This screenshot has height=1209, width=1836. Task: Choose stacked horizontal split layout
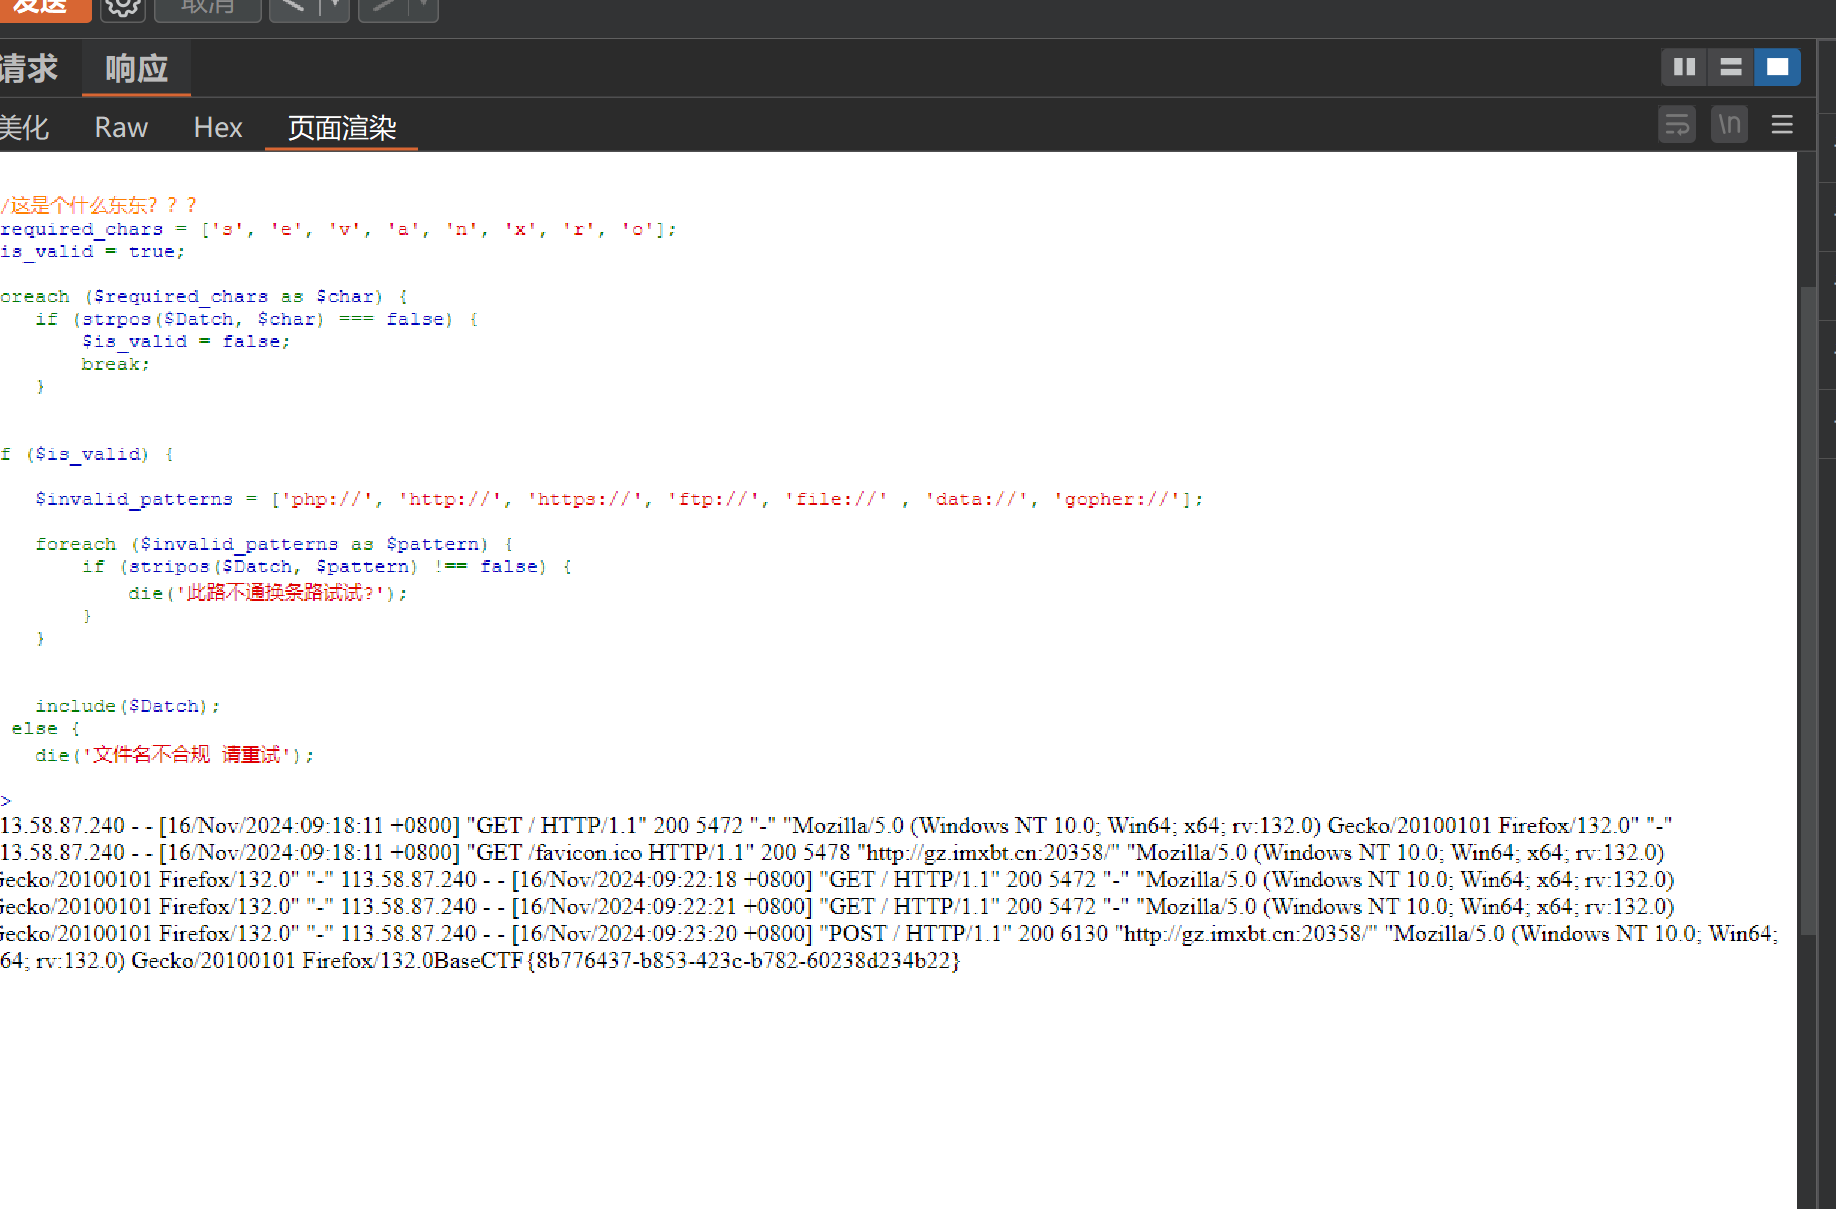click(x=1731, y=67)
